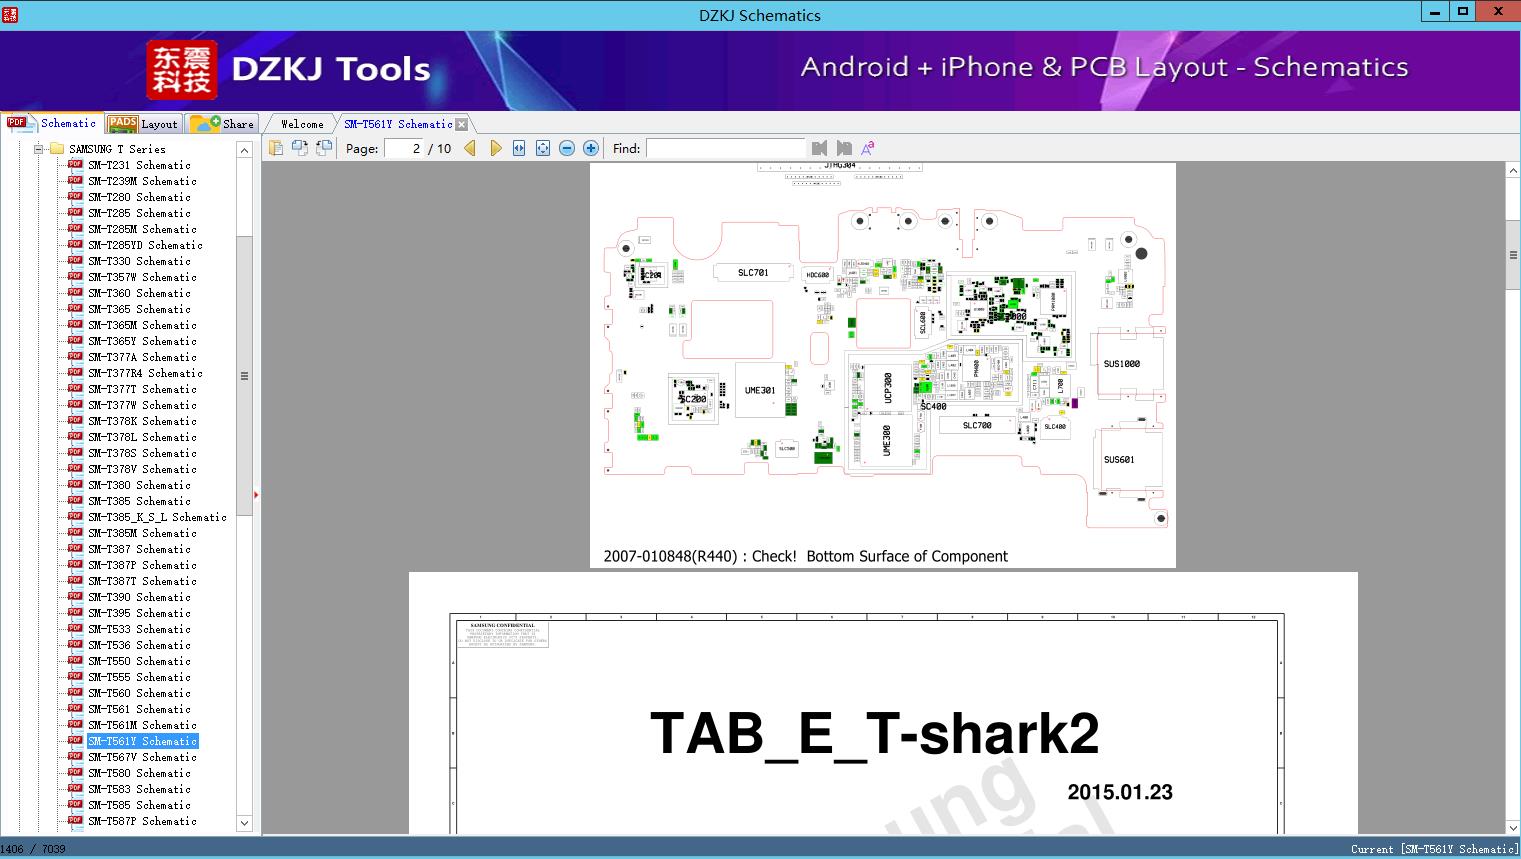Open SM-T285 Schematic

point(139,213)
